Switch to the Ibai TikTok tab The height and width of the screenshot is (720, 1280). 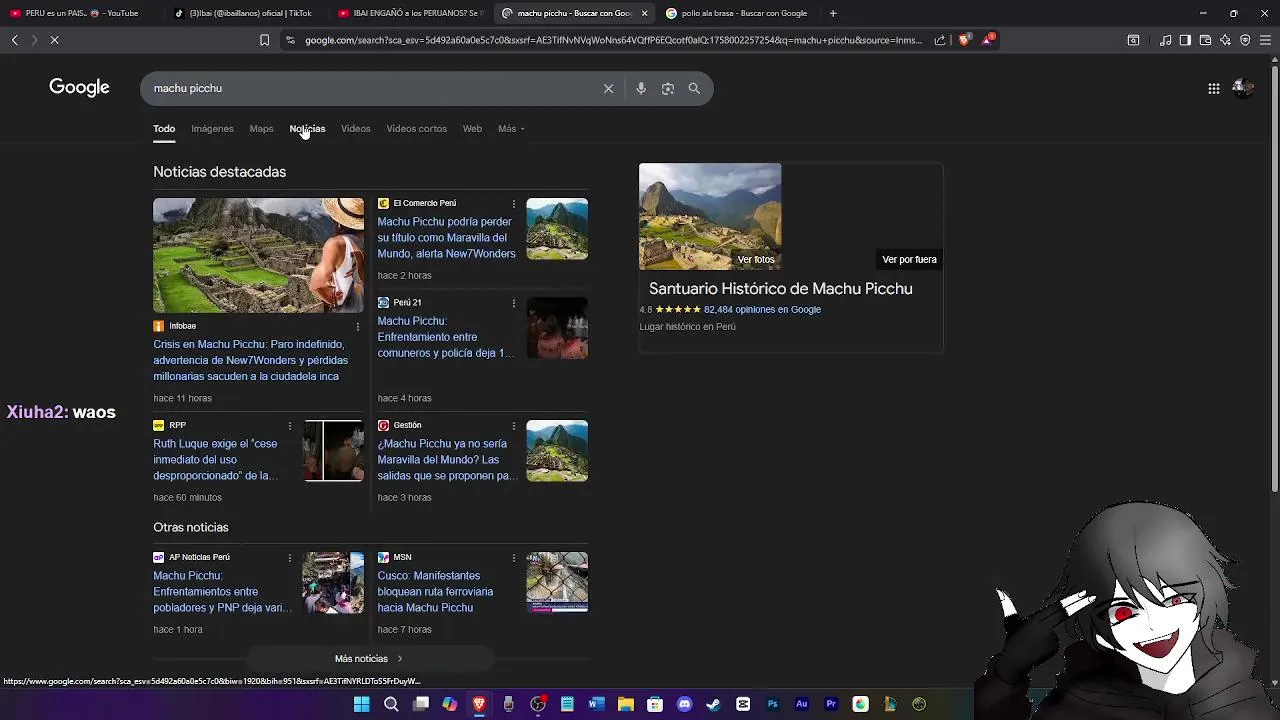[x=244, y=13]
